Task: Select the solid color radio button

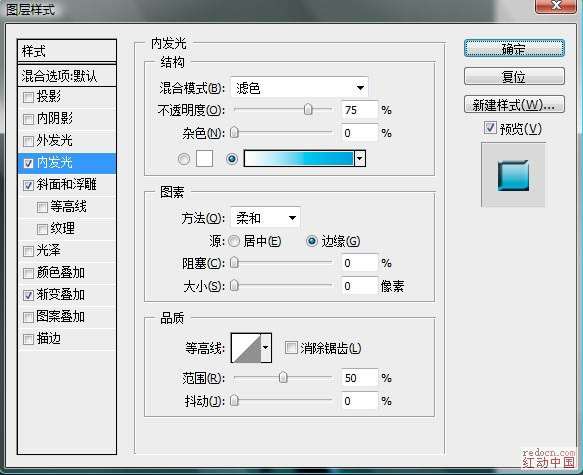Action: pyautogui.click(x=184, y=159)
